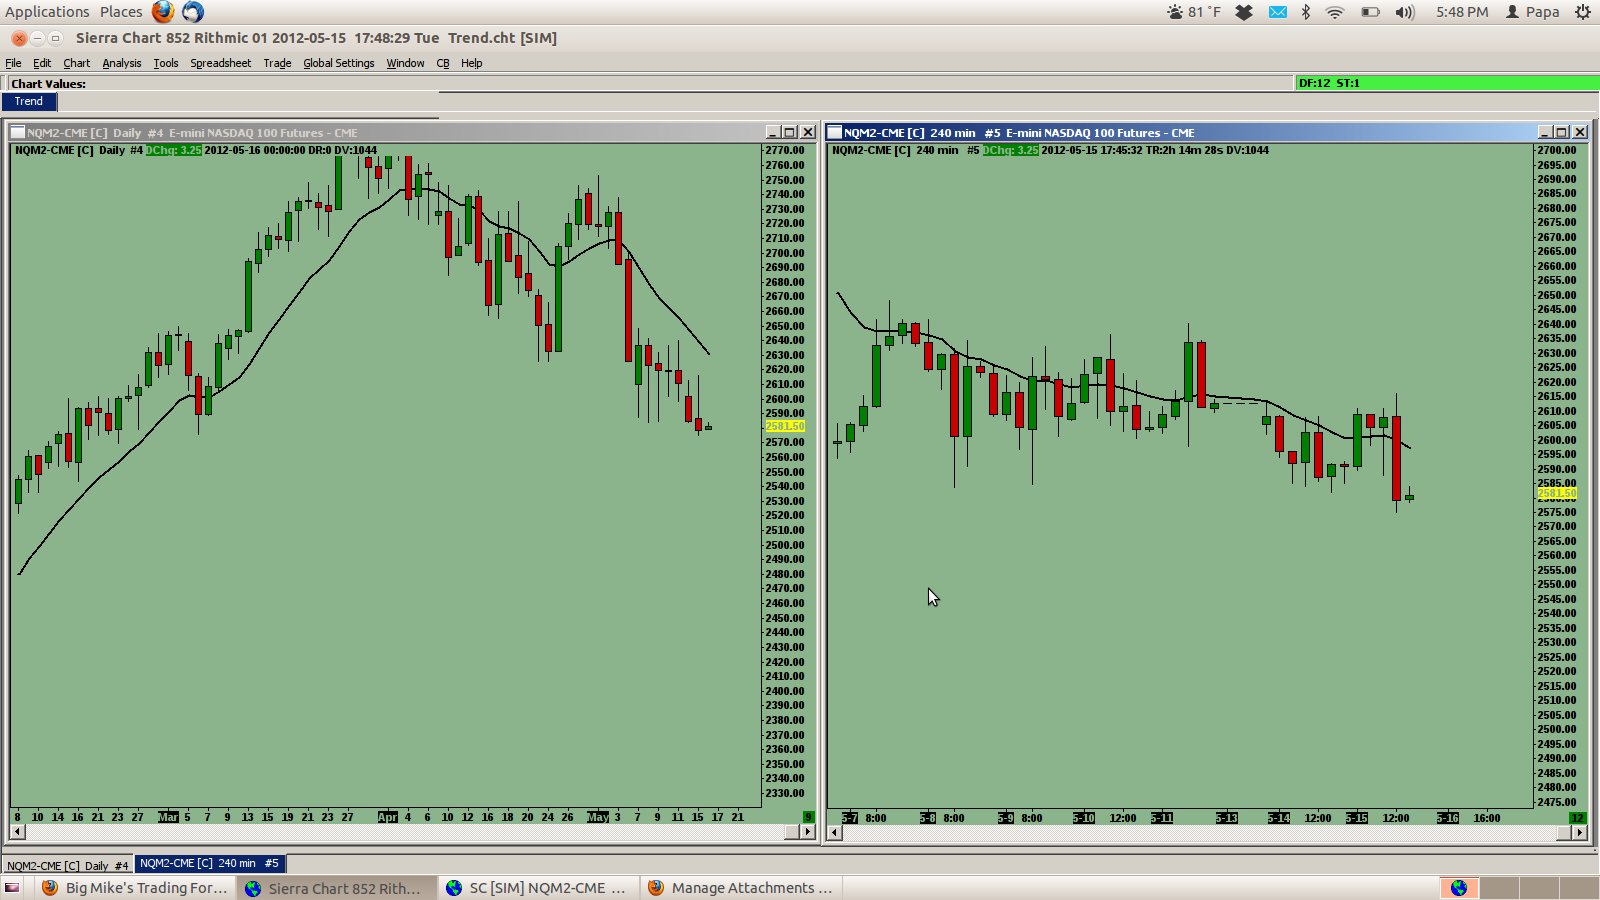Click the 240 min chart horizontal scrollbar thumb
Image resolution: width=1600 pixels, height=900 pixels.
(x=1563, y=832)
